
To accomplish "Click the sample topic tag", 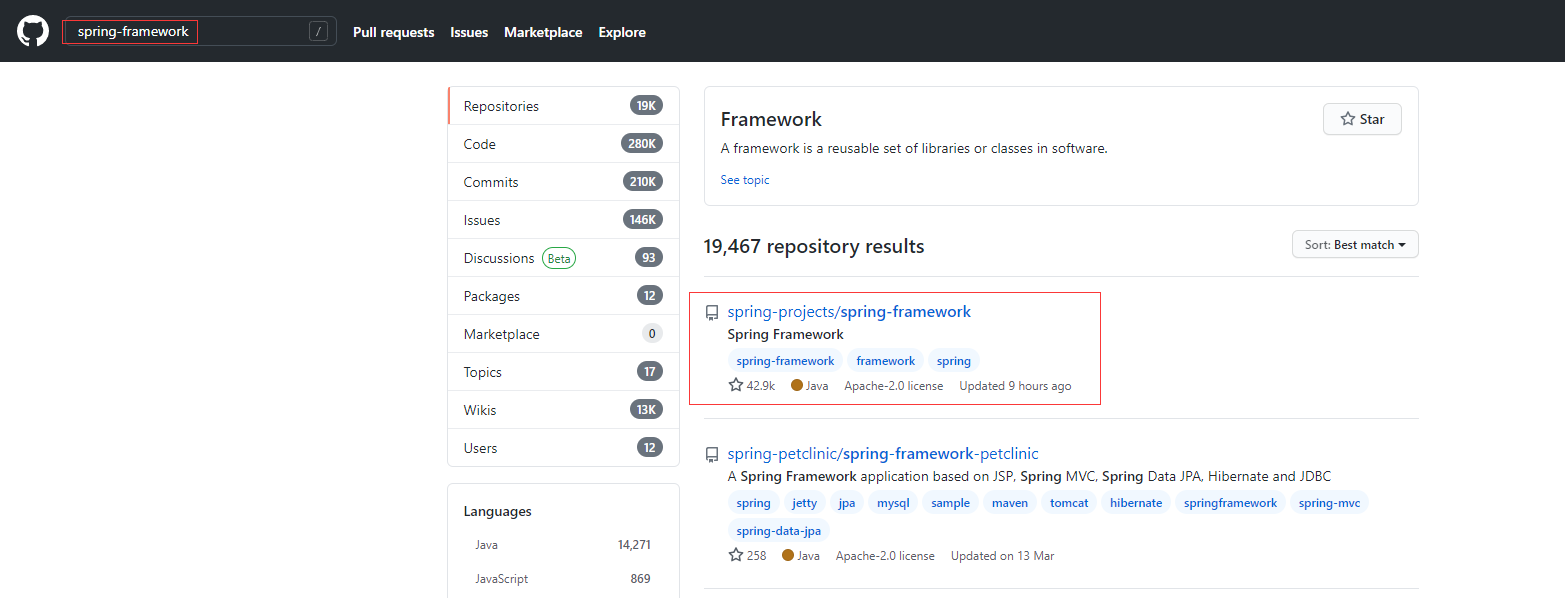I will [x=950, y=503].
